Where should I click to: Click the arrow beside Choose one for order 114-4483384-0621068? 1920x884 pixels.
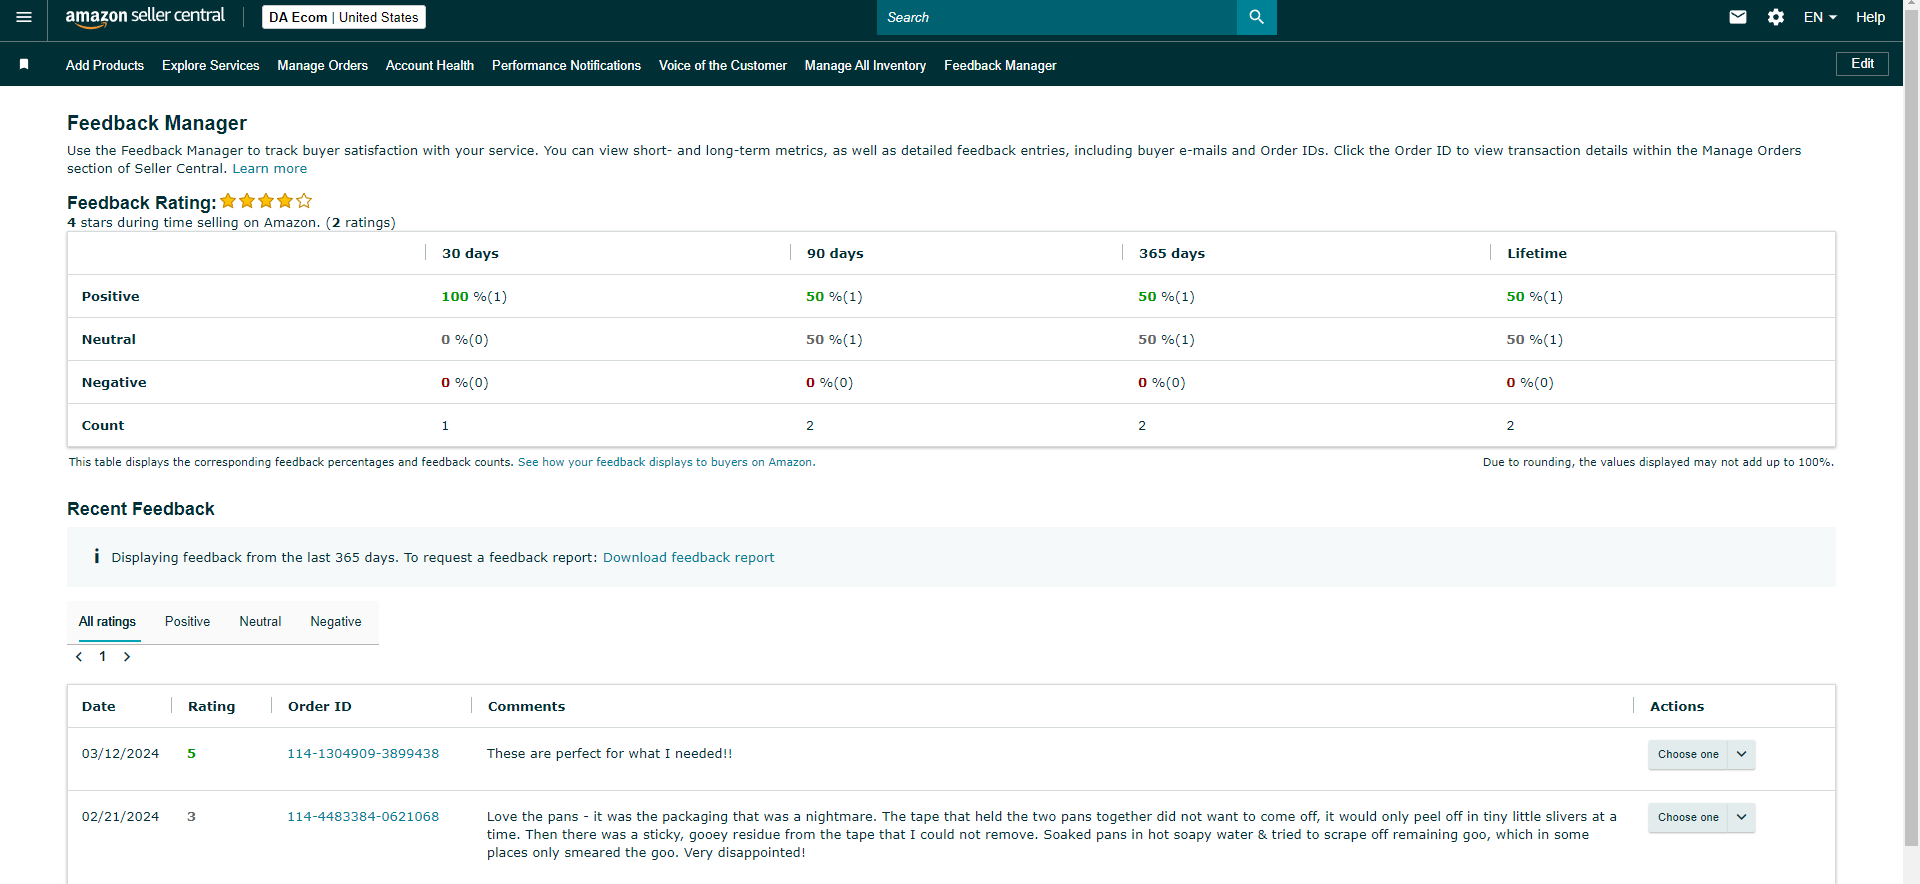[x=1742, y=817]
